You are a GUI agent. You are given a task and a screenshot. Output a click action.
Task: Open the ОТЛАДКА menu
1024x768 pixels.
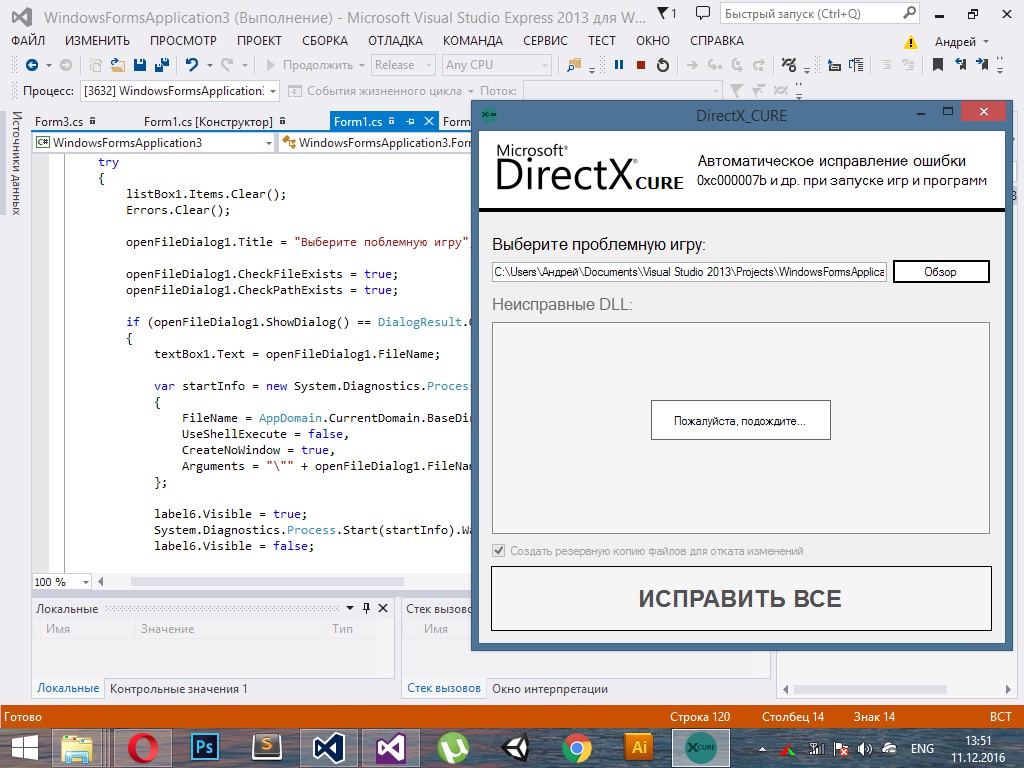pos(395,40)
